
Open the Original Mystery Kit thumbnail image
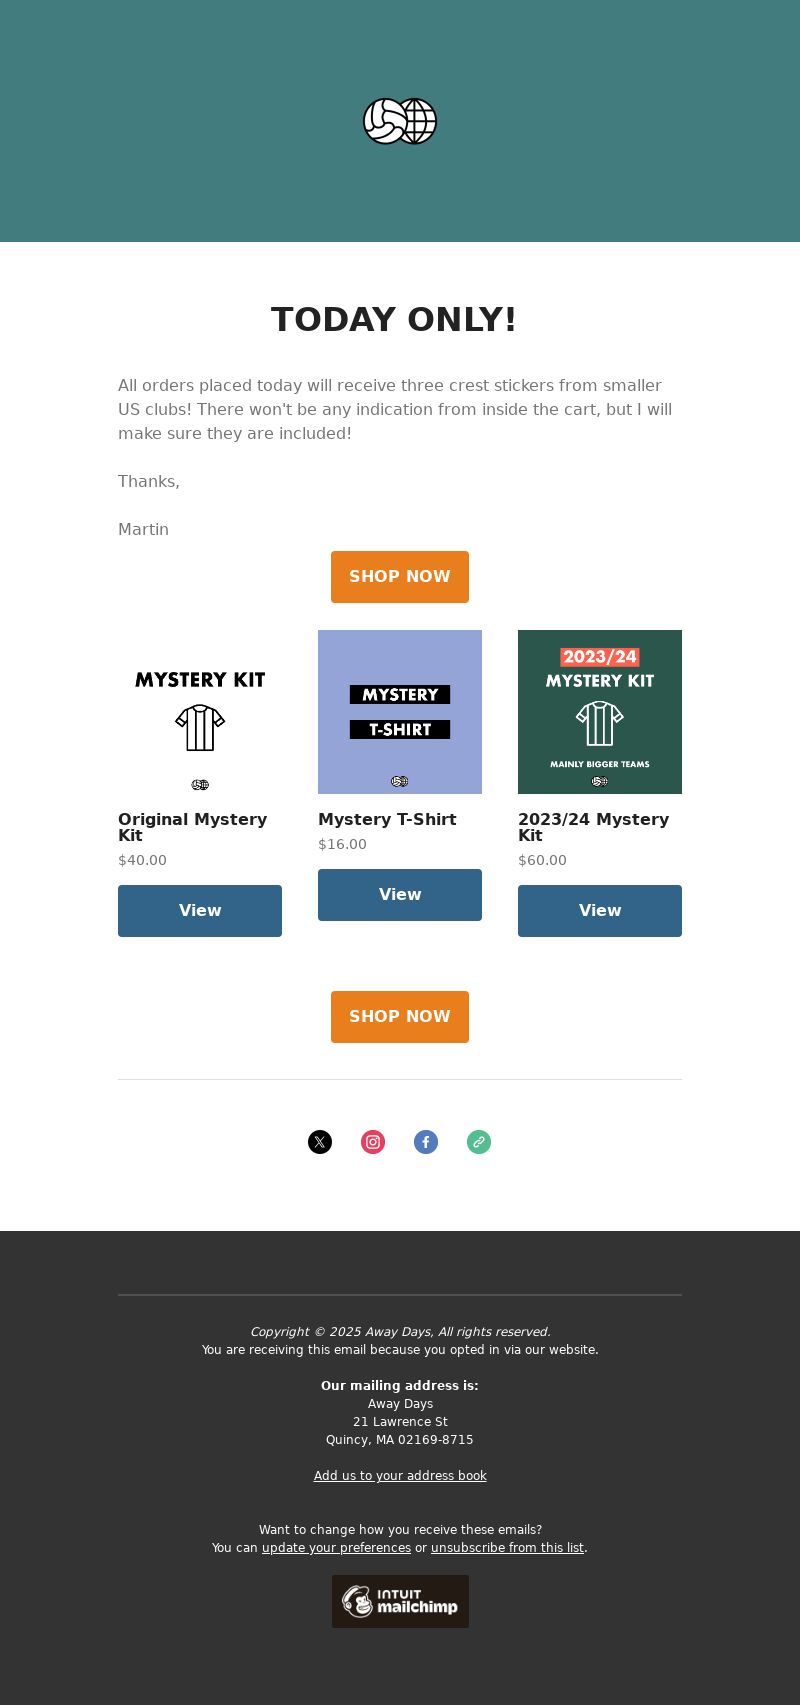[x=200, y=712]
